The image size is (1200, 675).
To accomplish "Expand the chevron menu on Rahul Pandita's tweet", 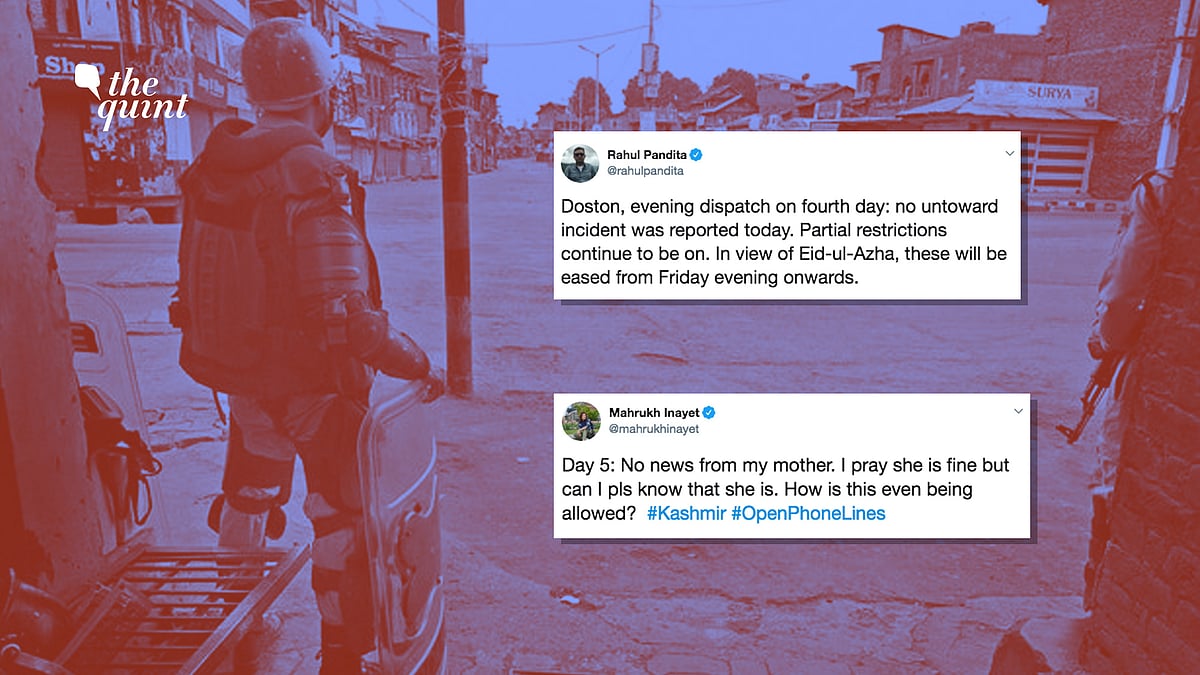I will click(x=1009, y=154).
